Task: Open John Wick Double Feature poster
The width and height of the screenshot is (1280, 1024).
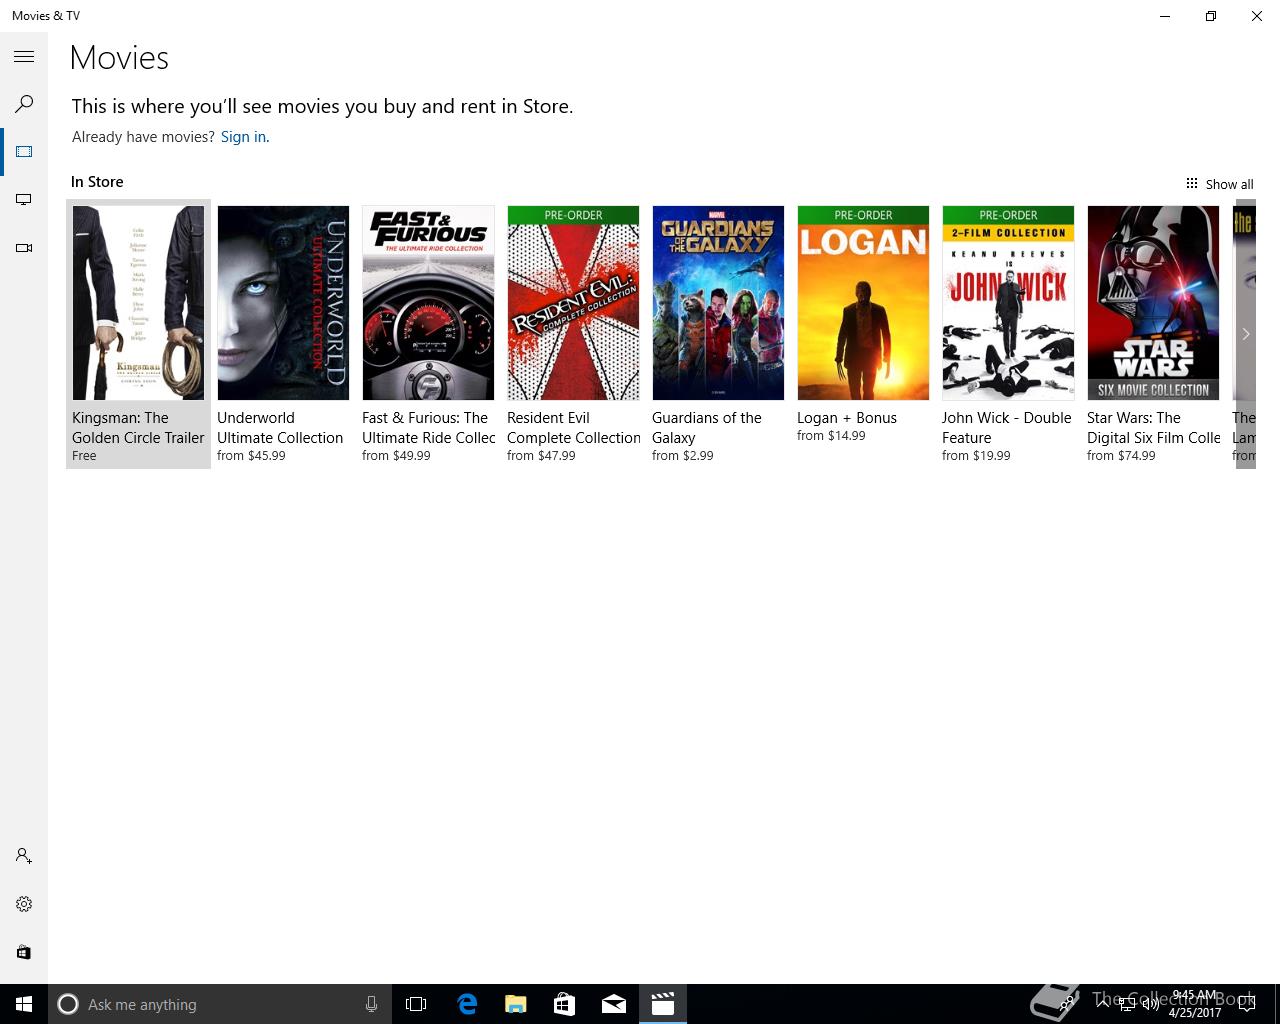Action: tap(1008, 303)
